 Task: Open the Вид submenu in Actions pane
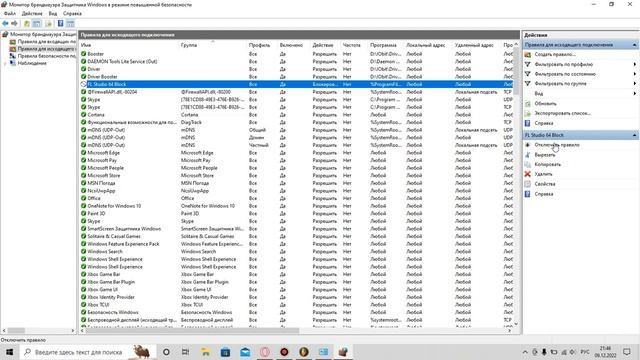pyautogui.click(x=580, y=93)
